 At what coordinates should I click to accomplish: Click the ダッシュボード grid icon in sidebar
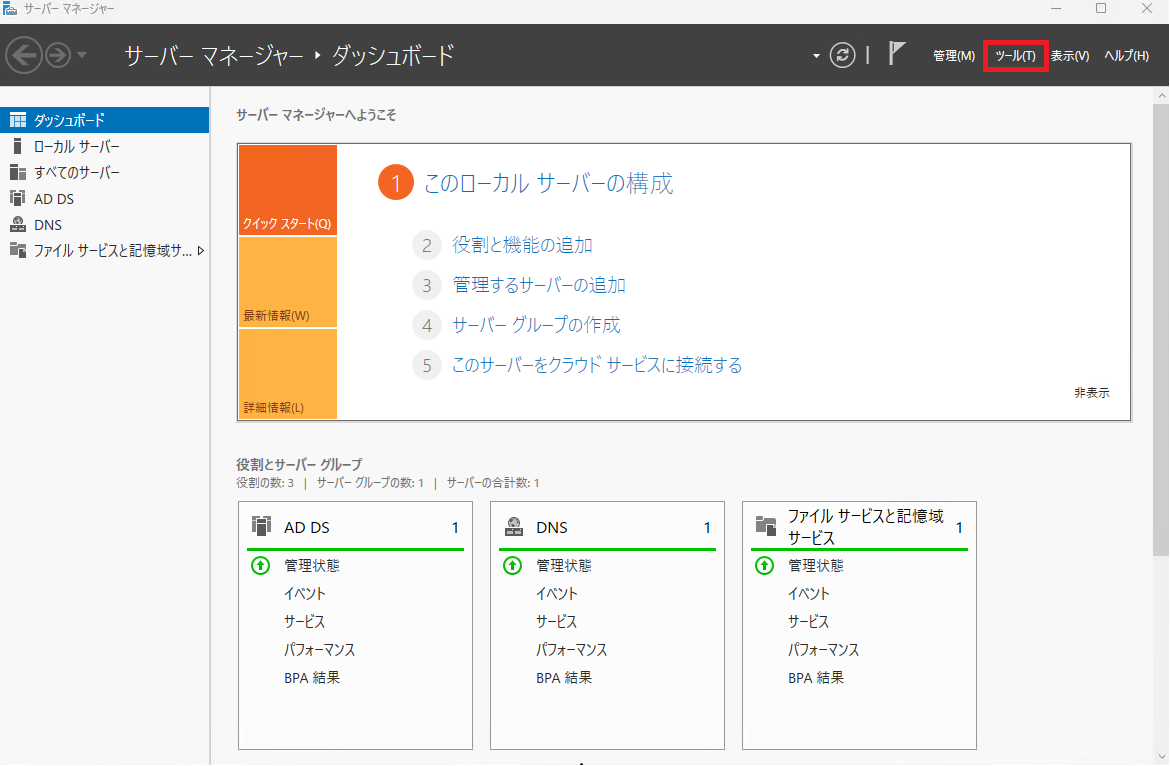coord(18,120)
